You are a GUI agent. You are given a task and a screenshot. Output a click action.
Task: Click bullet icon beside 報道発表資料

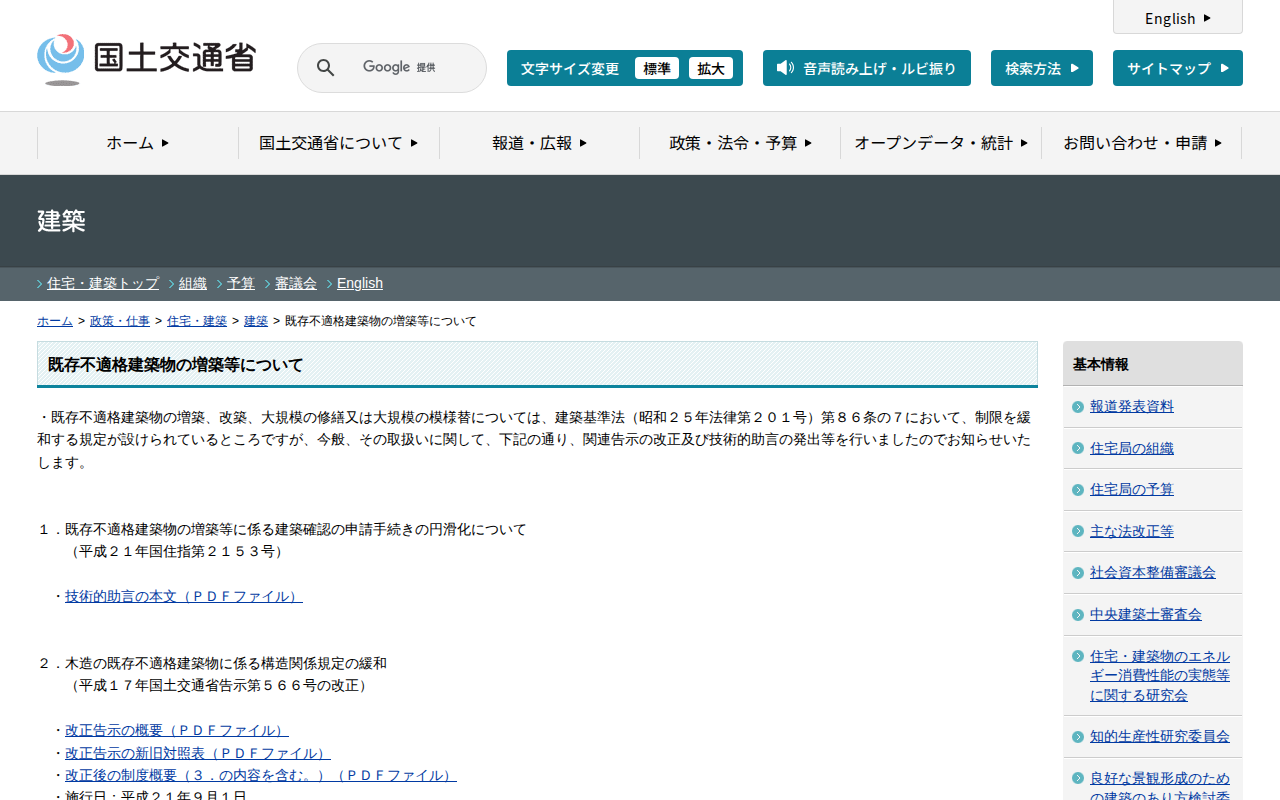(x=1077, y=407)
